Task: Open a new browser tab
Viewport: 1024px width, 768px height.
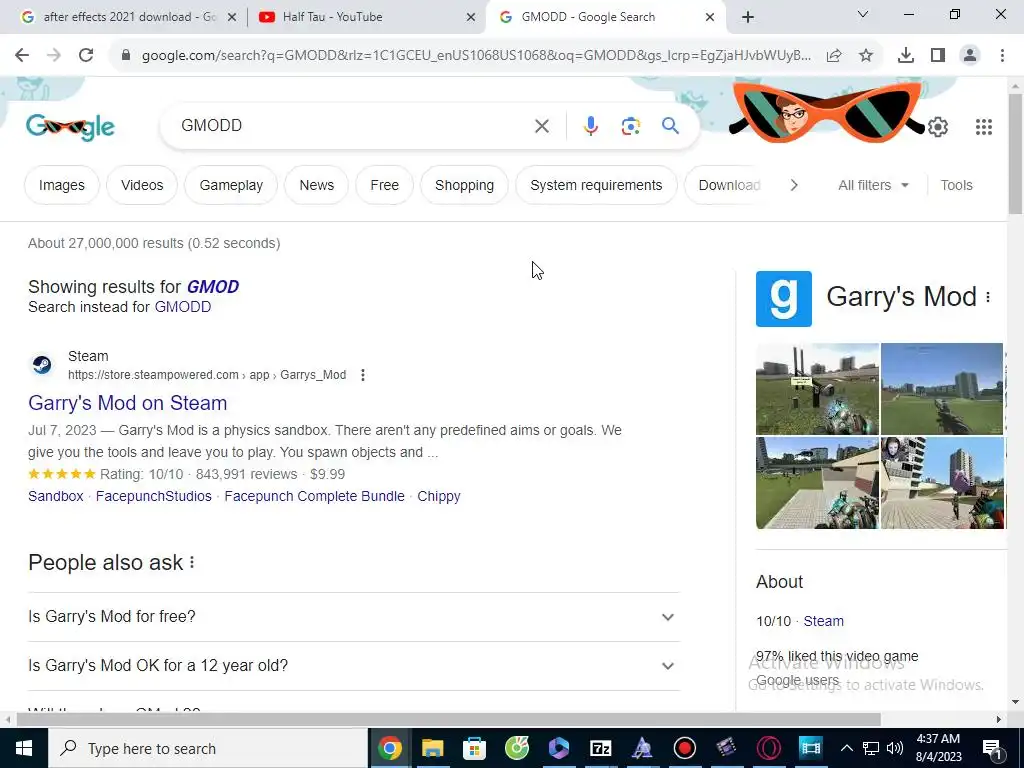Action: click(x=748, y=17)
